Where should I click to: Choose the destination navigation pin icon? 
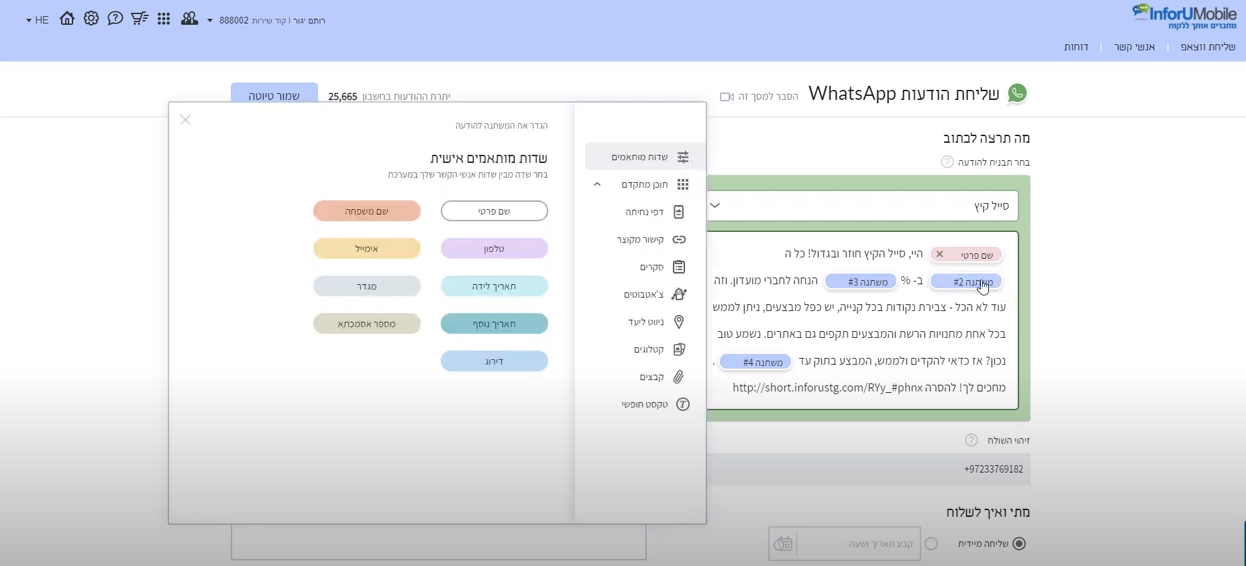pos(679,322)
